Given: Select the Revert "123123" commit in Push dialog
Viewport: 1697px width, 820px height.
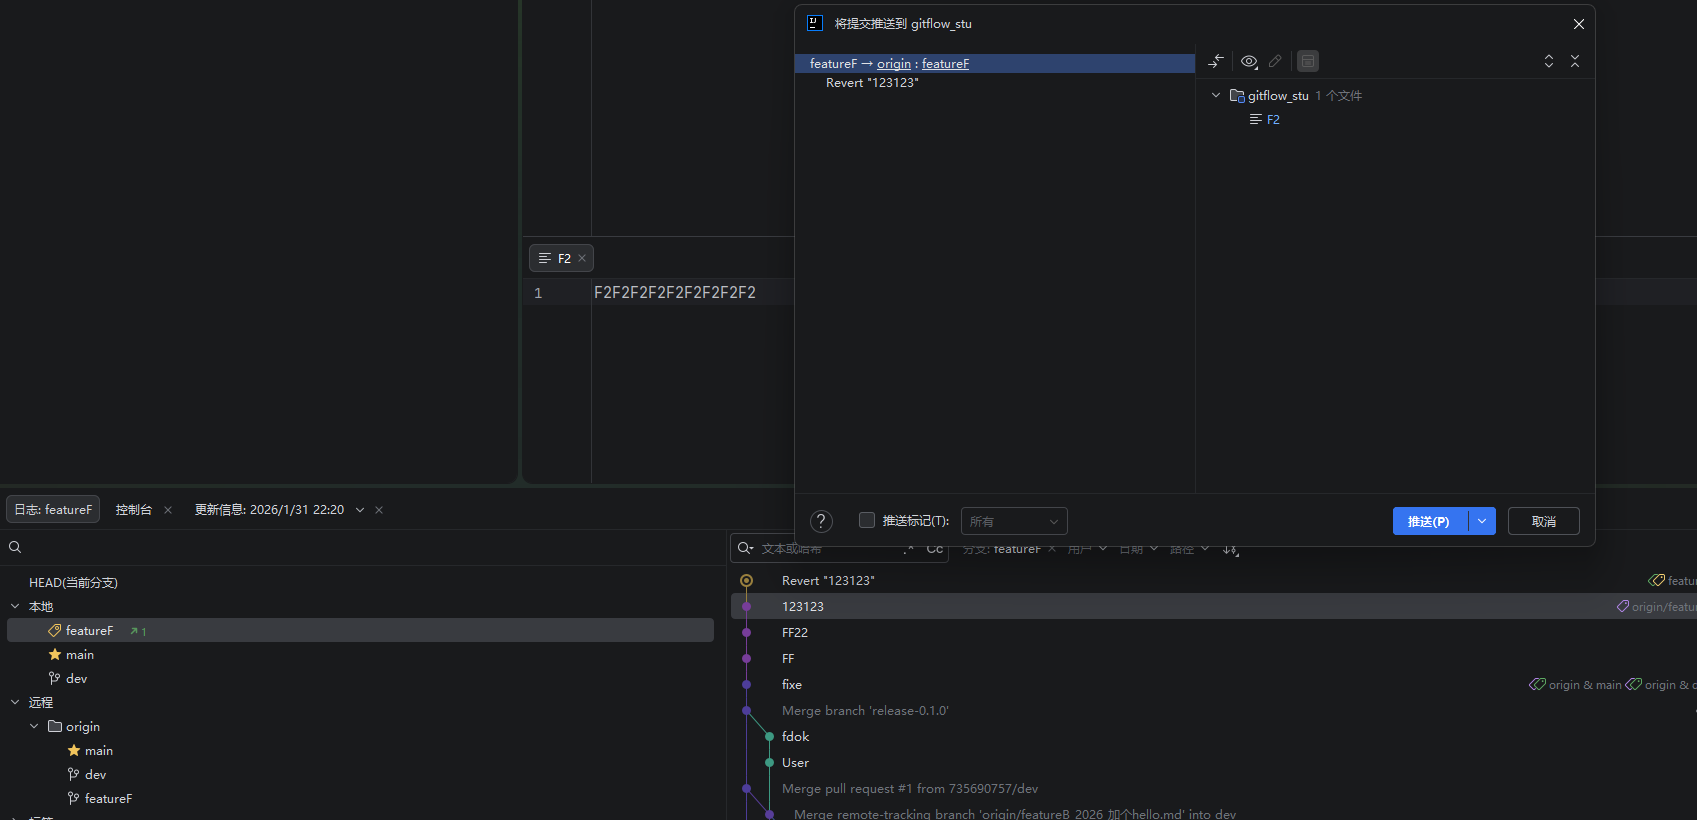Looking at the screenshot, I should [872, 83].
